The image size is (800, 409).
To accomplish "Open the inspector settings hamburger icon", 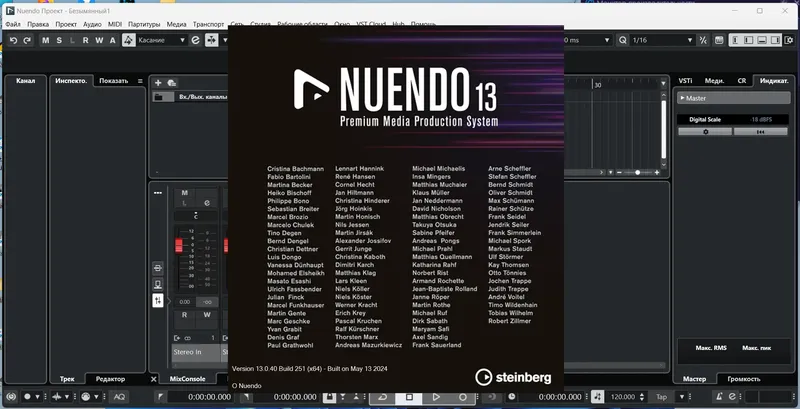I will 140,81.
